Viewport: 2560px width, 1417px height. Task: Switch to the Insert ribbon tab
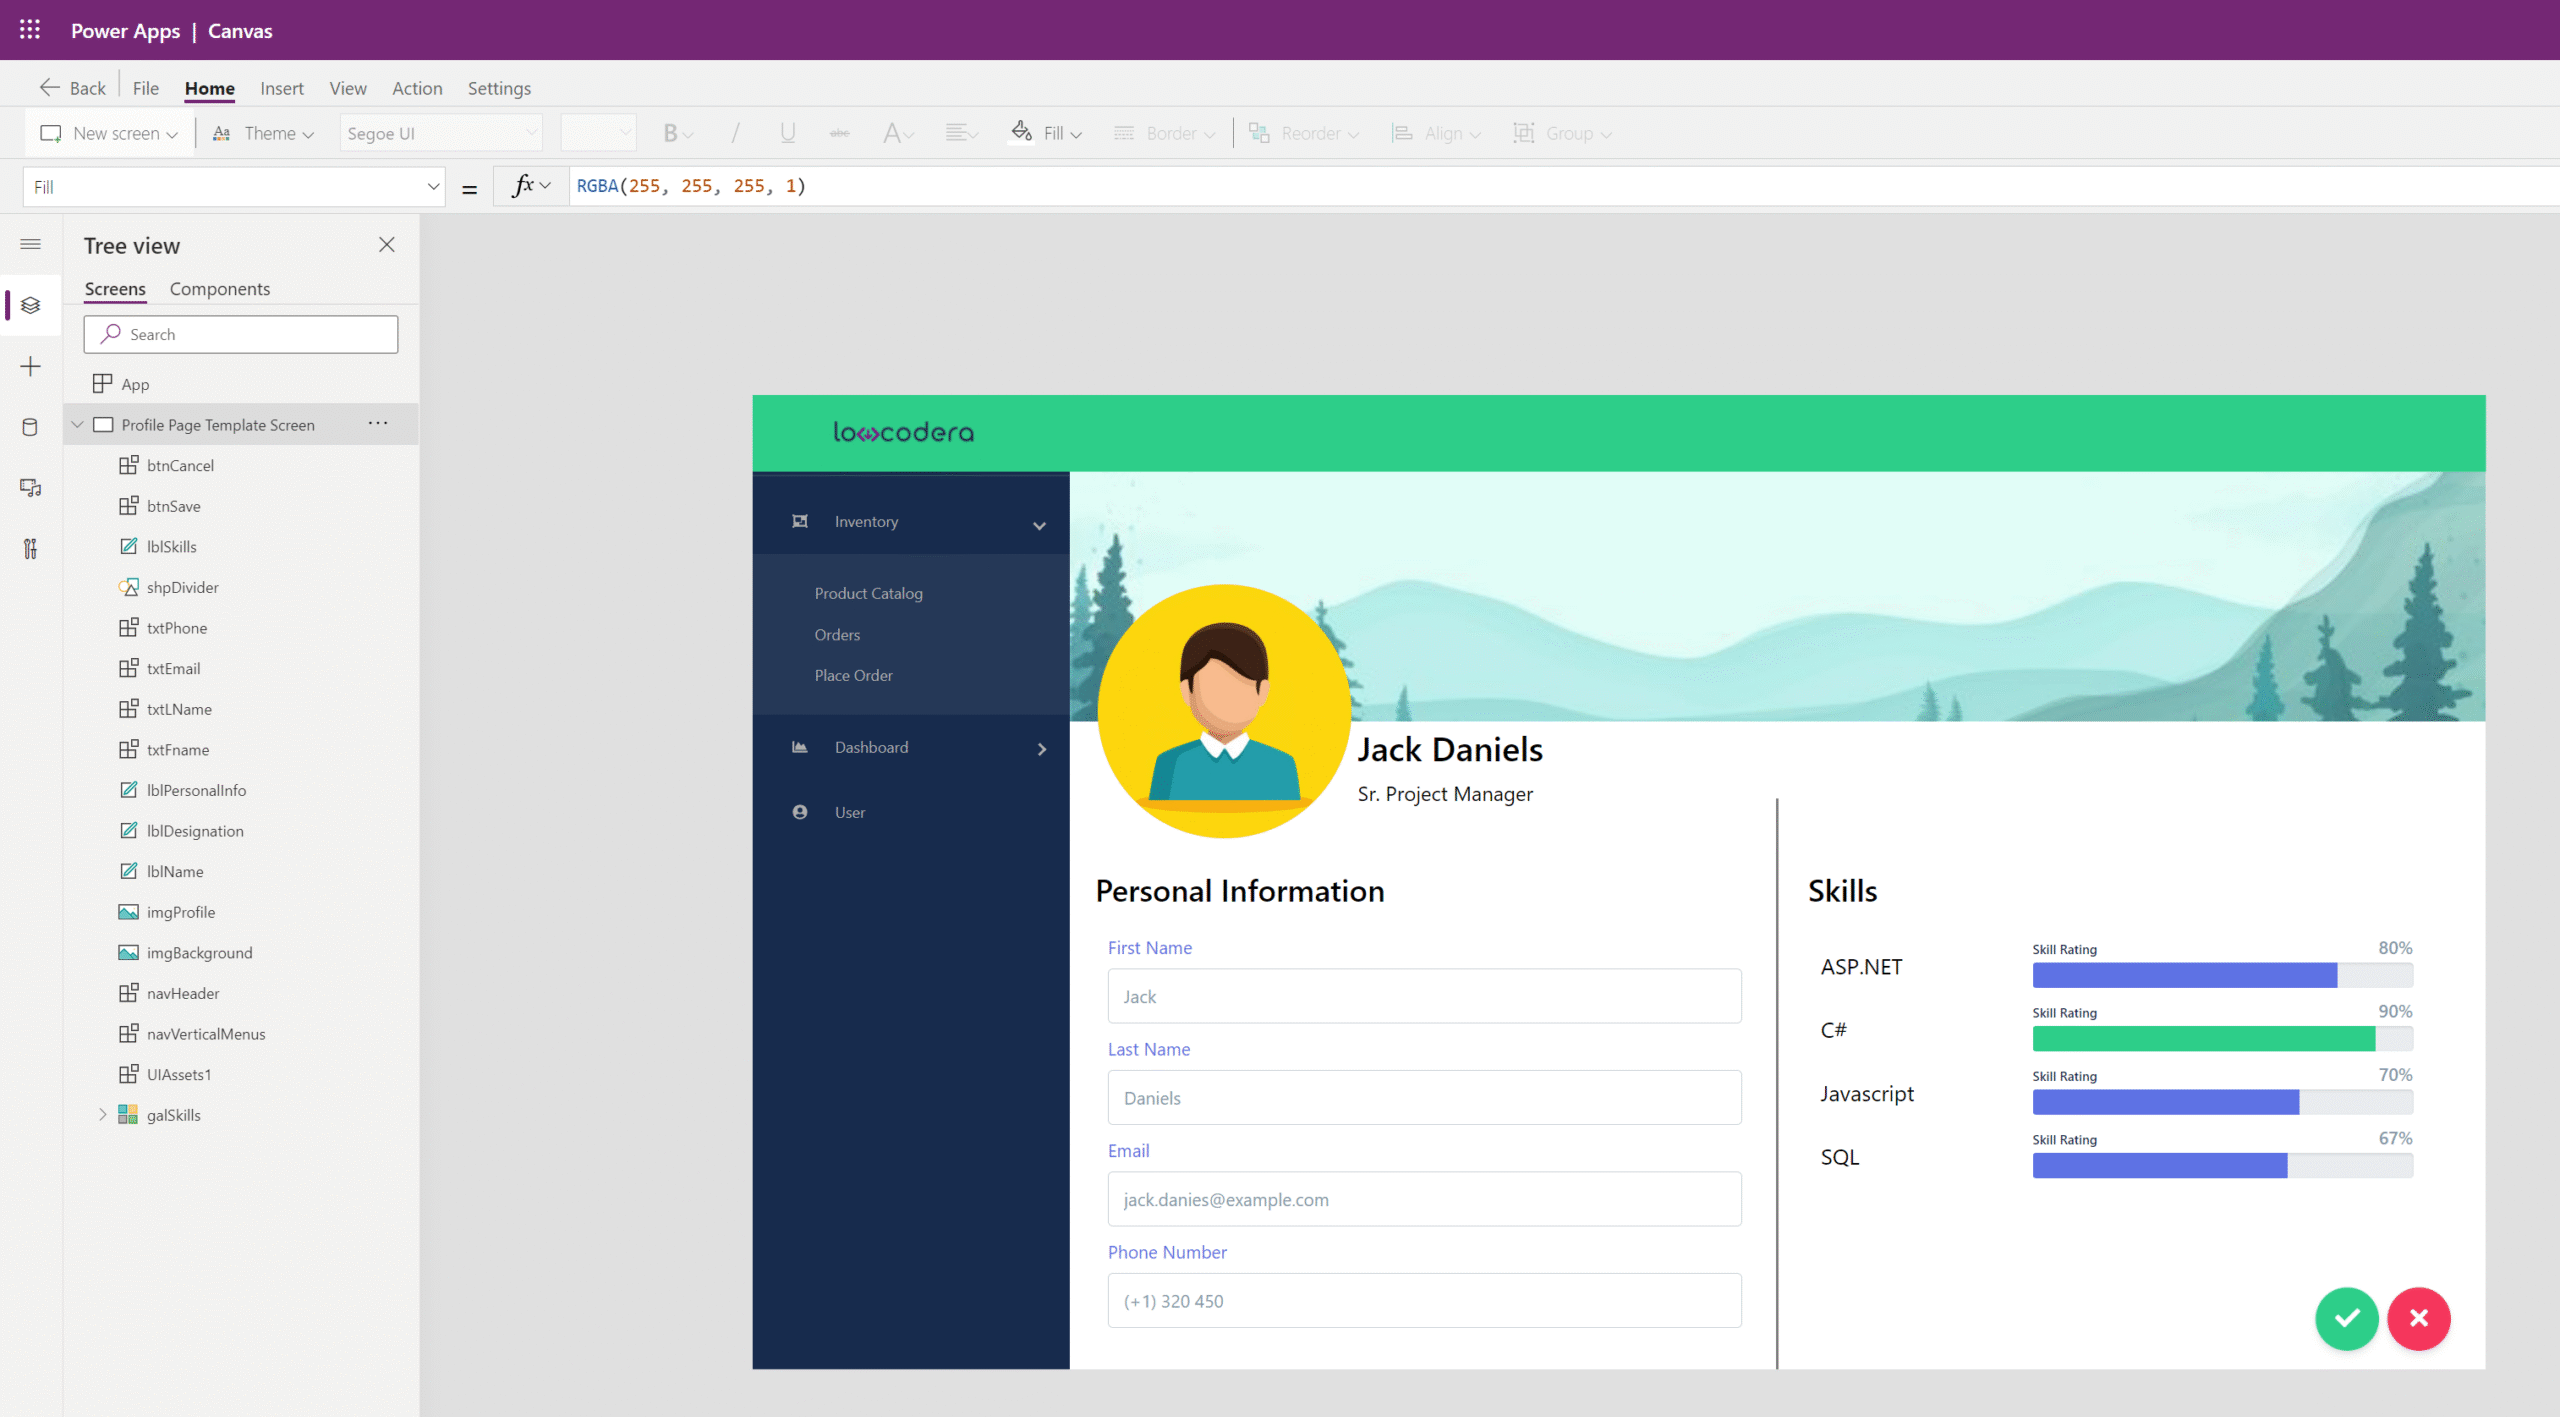pos(281,88)
